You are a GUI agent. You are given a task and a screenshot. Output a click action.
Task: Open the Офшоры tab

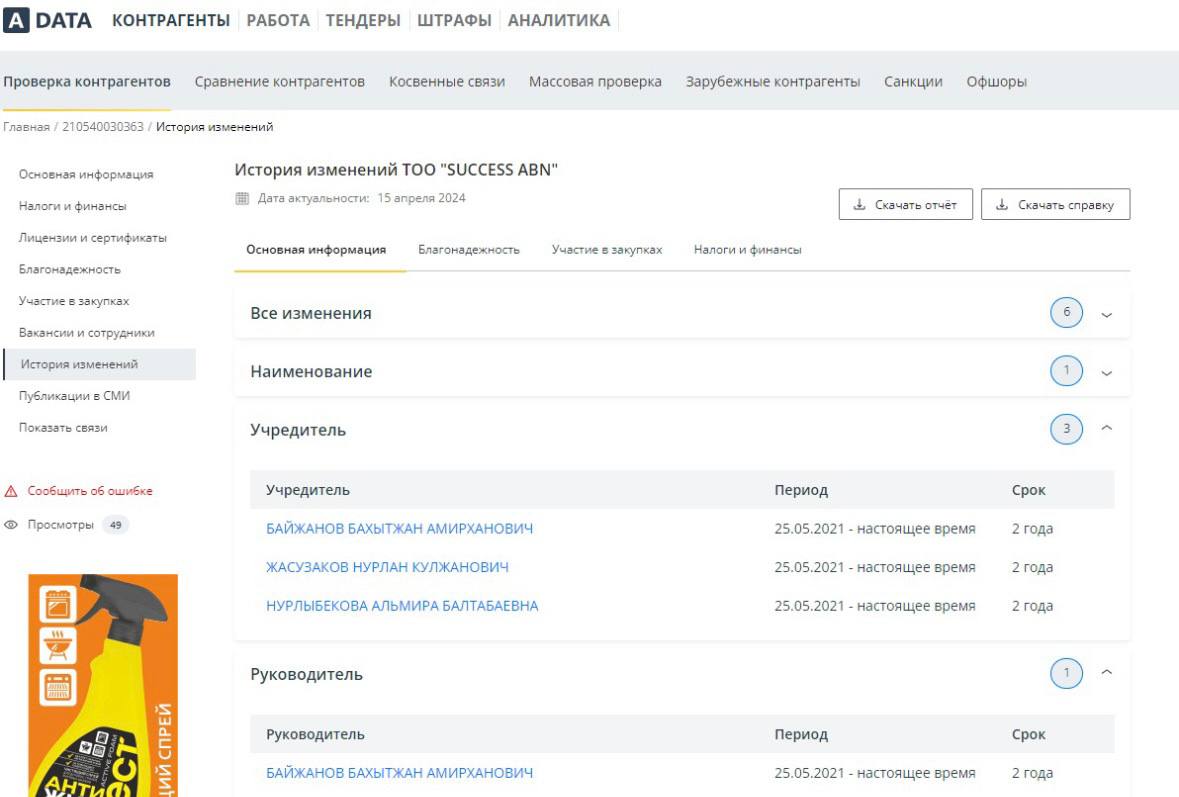click(996, 81)
